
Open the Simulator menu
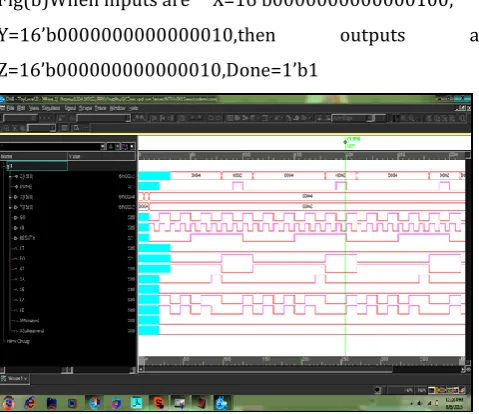pos(51,108)
